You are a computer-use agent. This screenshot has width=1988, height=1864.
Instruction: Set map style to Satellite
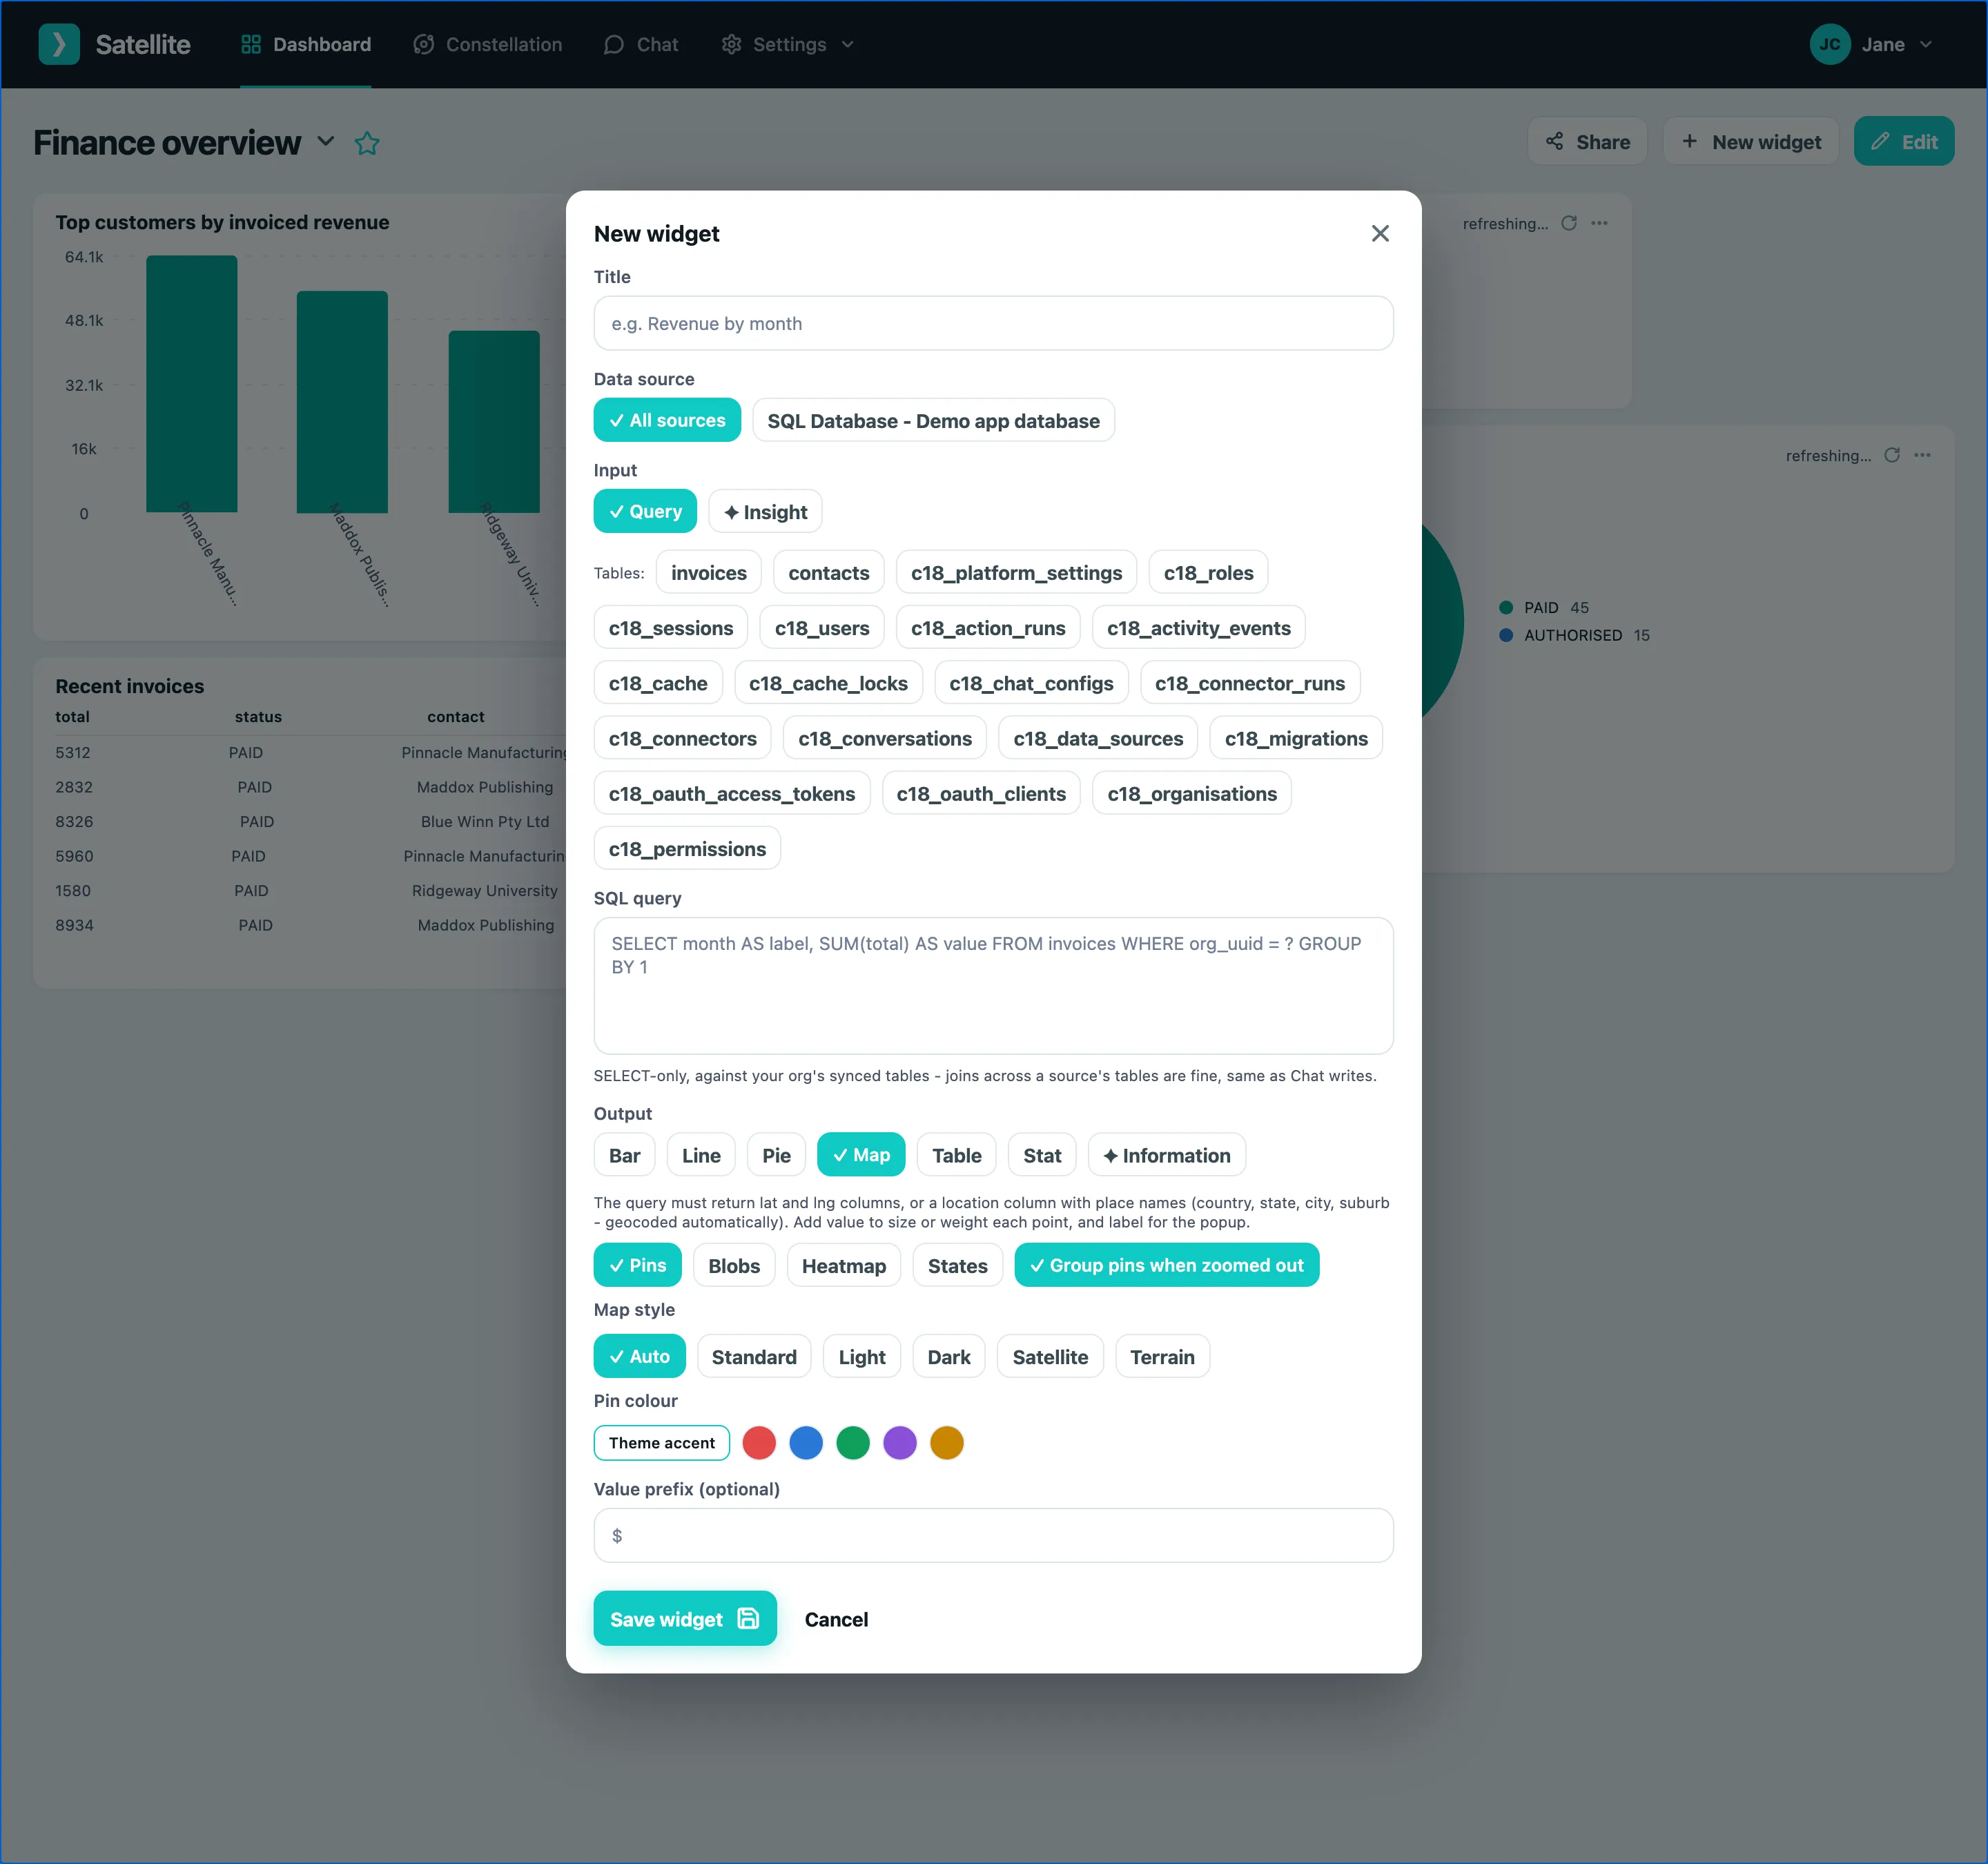pos(1050,1356)
